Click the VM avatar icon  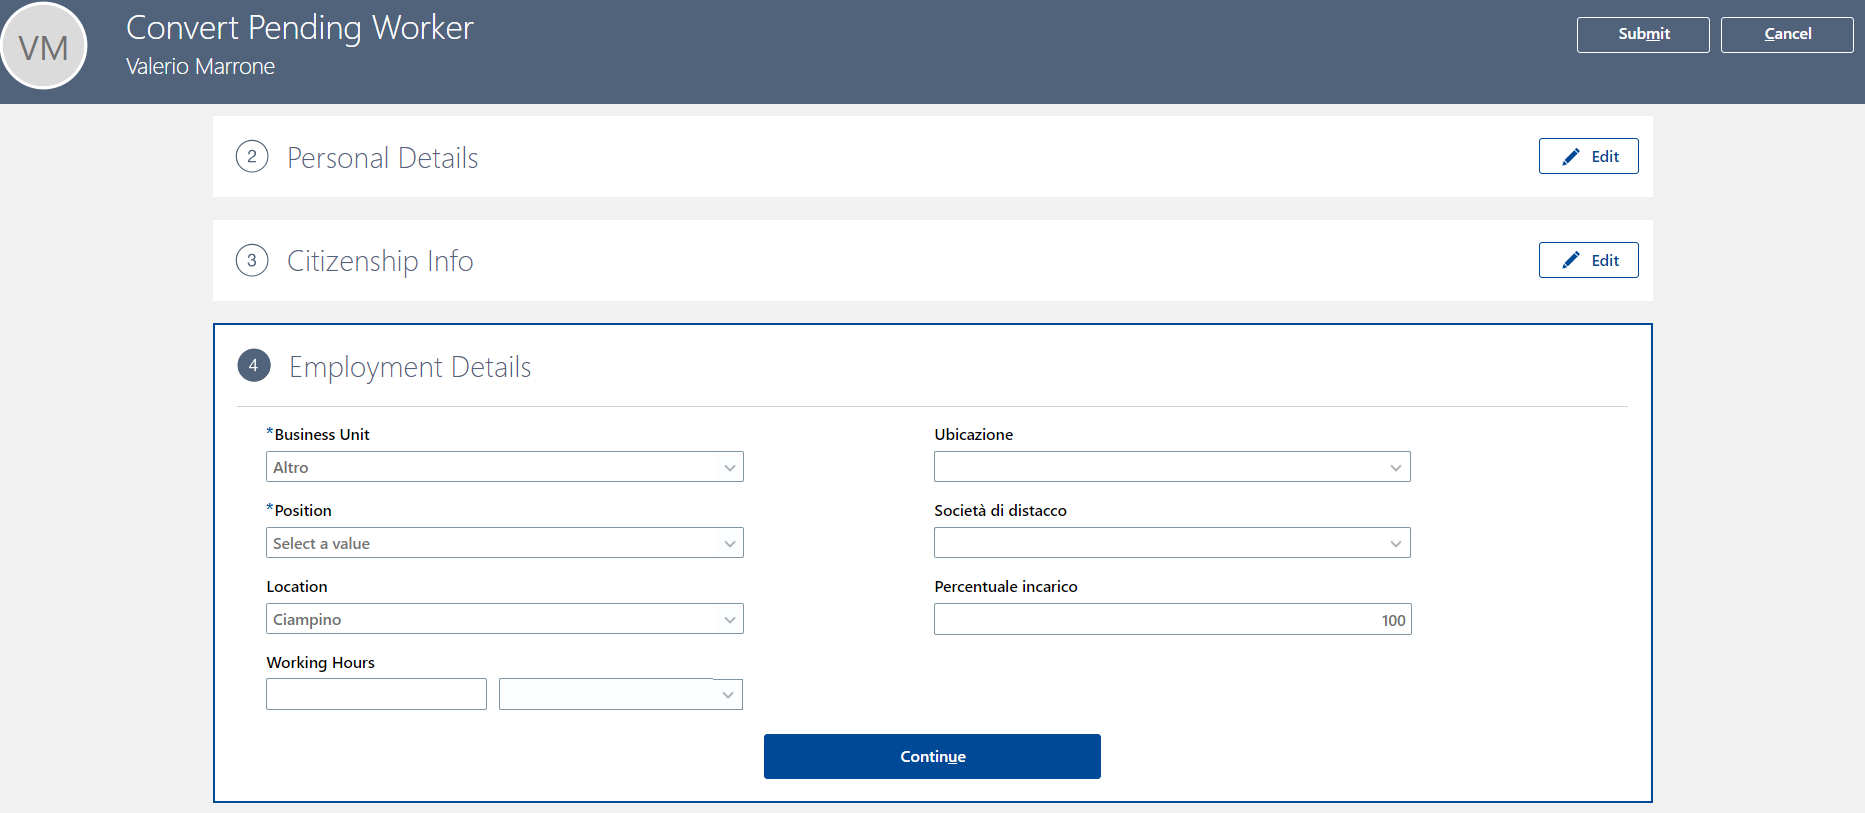click(44, 46)
